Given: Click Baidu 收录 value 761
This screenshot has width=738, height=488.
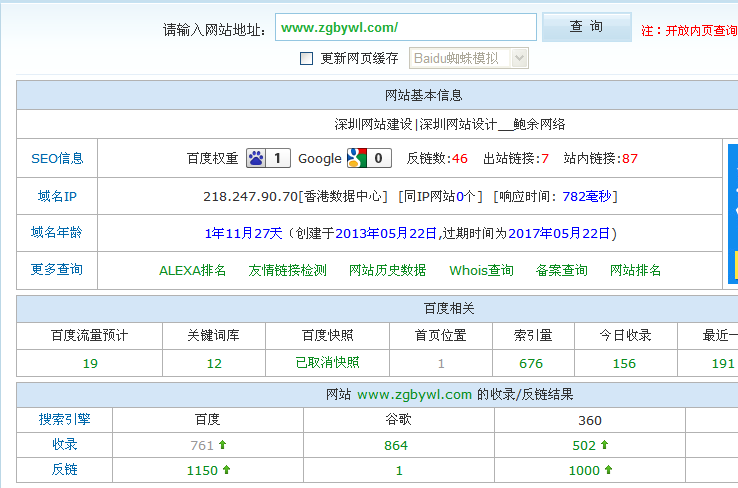Looking at the screenshot, I should [x=202, y=445].
